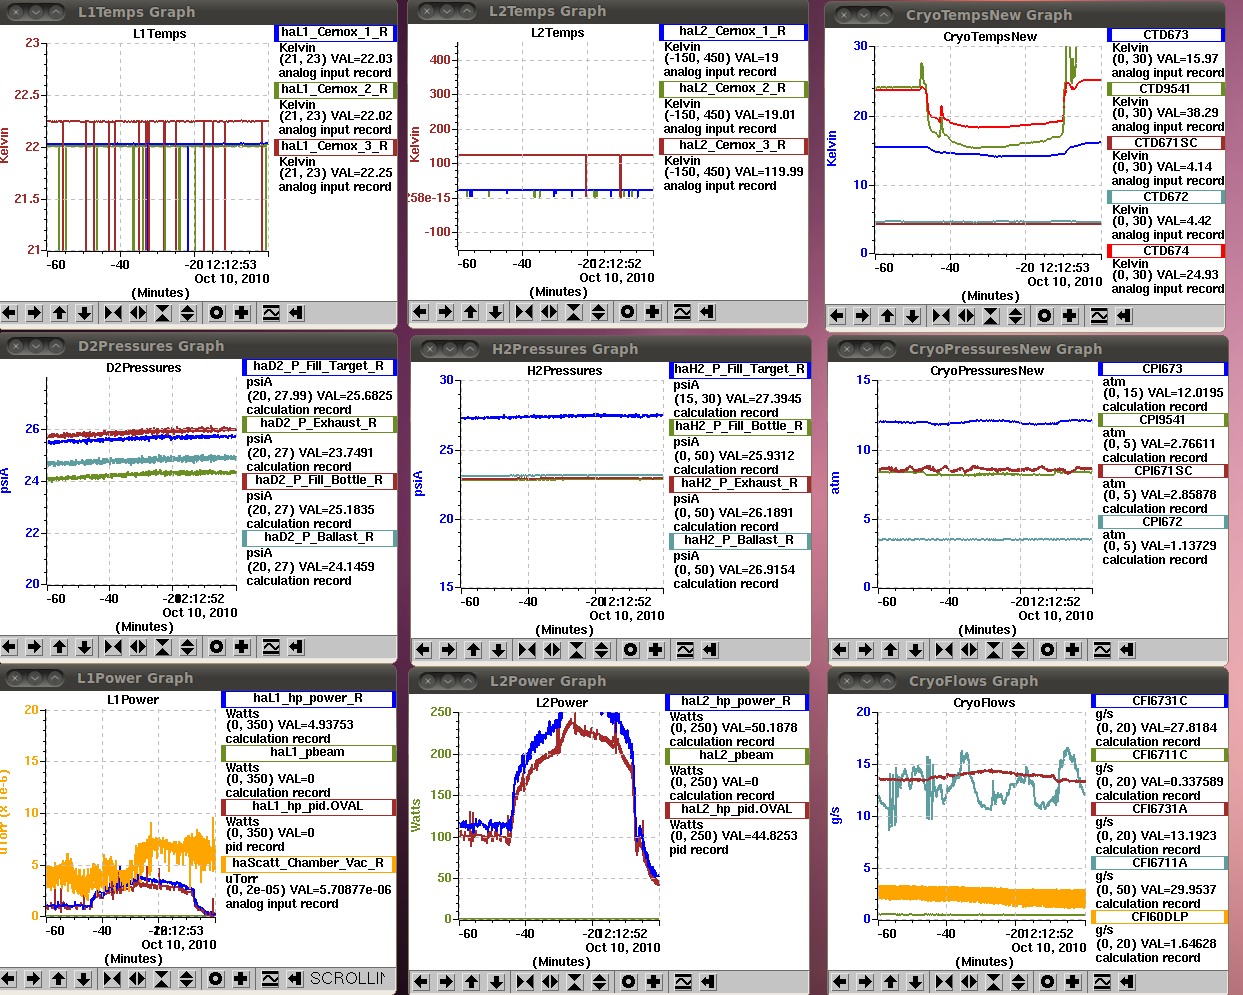Pan down arrow in L2Temps Graph toolbar
The image size is (1243, 995).
point(495,312)
